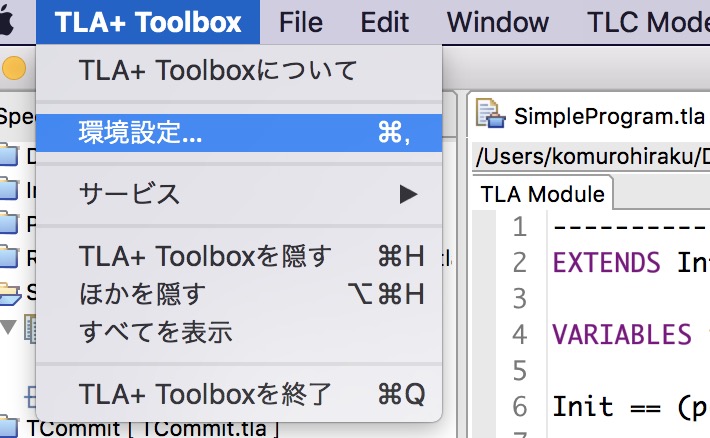
Task: Click the folder icon beside R
Action: pyautogui.click(x=9, y=257)
